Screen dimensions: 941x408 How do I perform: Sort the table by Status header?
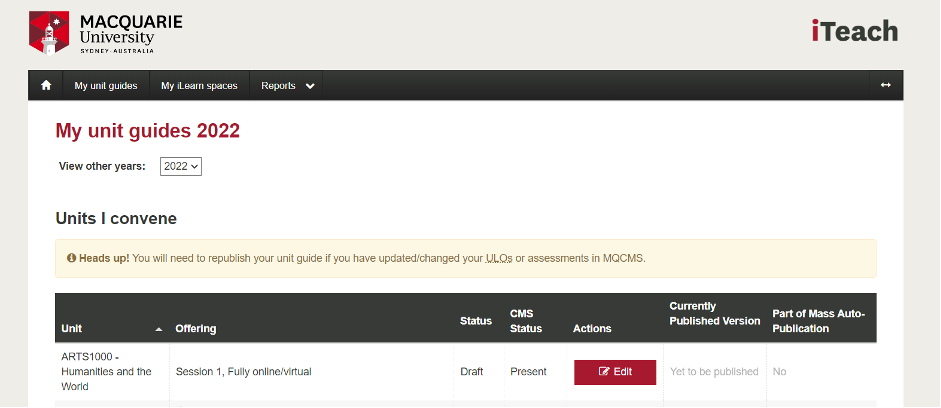coord(476,321)
